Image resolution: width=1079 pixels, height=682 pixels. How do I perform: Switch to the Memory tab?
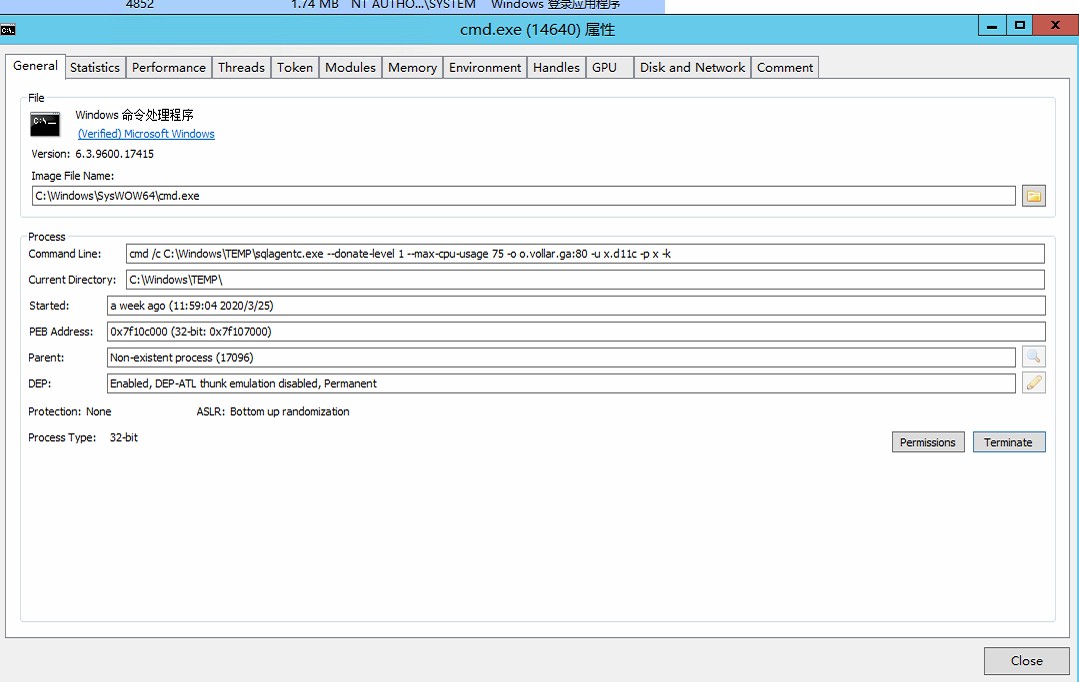click(412, 68)
